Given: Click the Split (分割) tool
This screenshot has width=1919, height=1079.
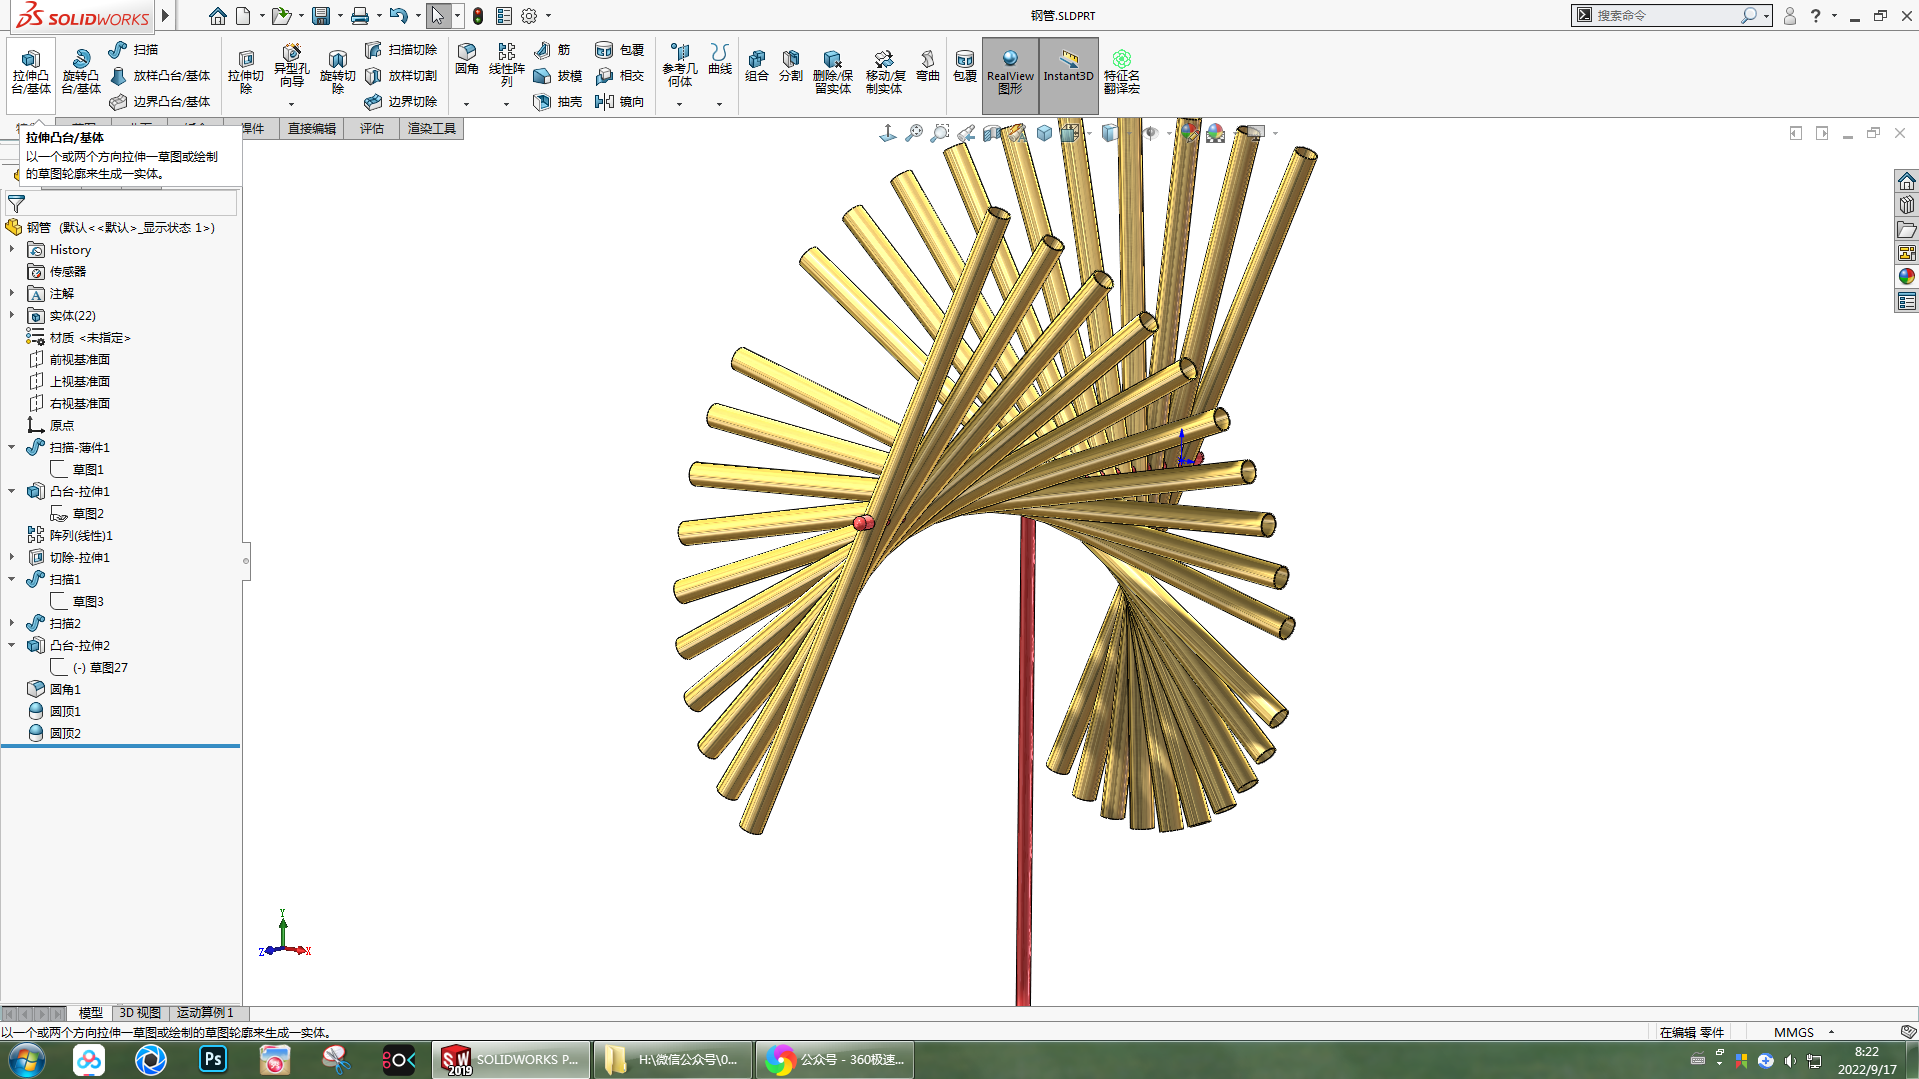Looking at the screenshot, I should (791, 65).
